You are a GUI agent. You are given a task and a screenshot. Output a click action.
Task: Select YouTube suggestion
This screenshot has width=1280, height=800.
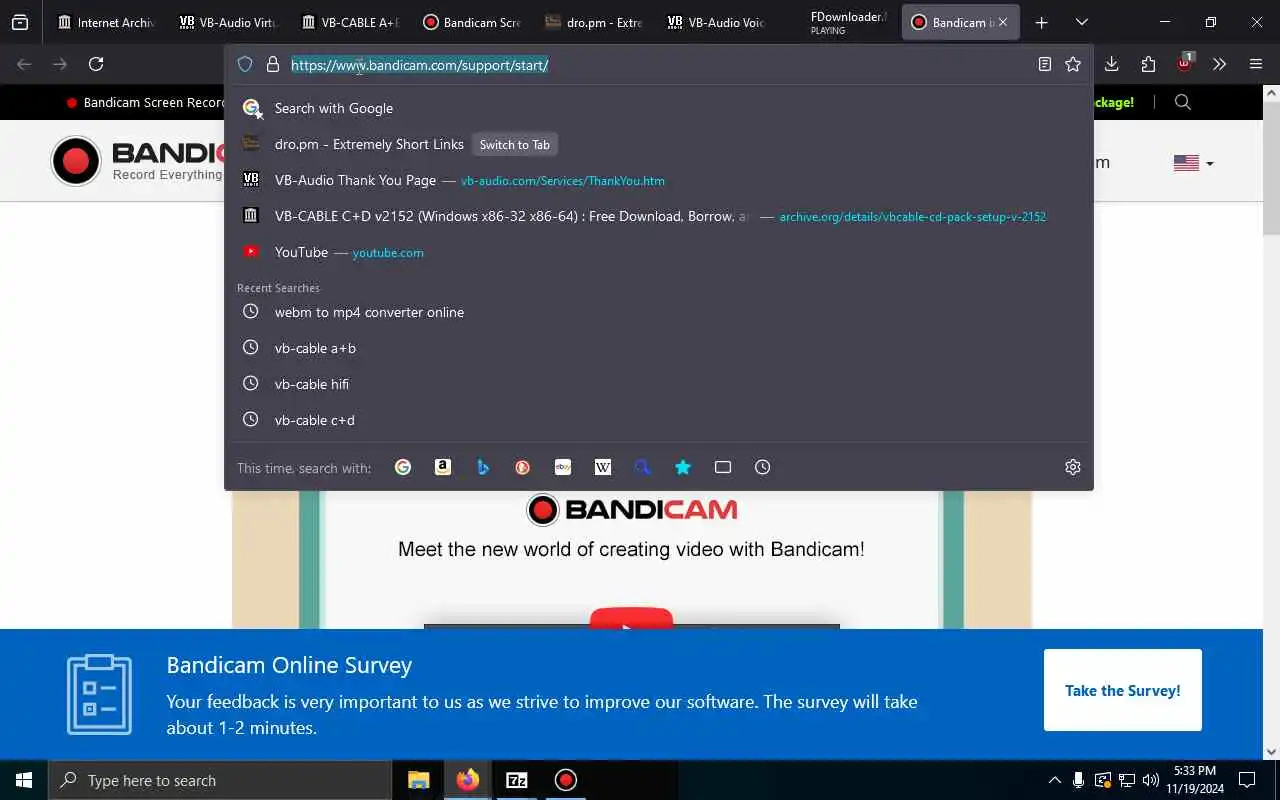(659, 252)
